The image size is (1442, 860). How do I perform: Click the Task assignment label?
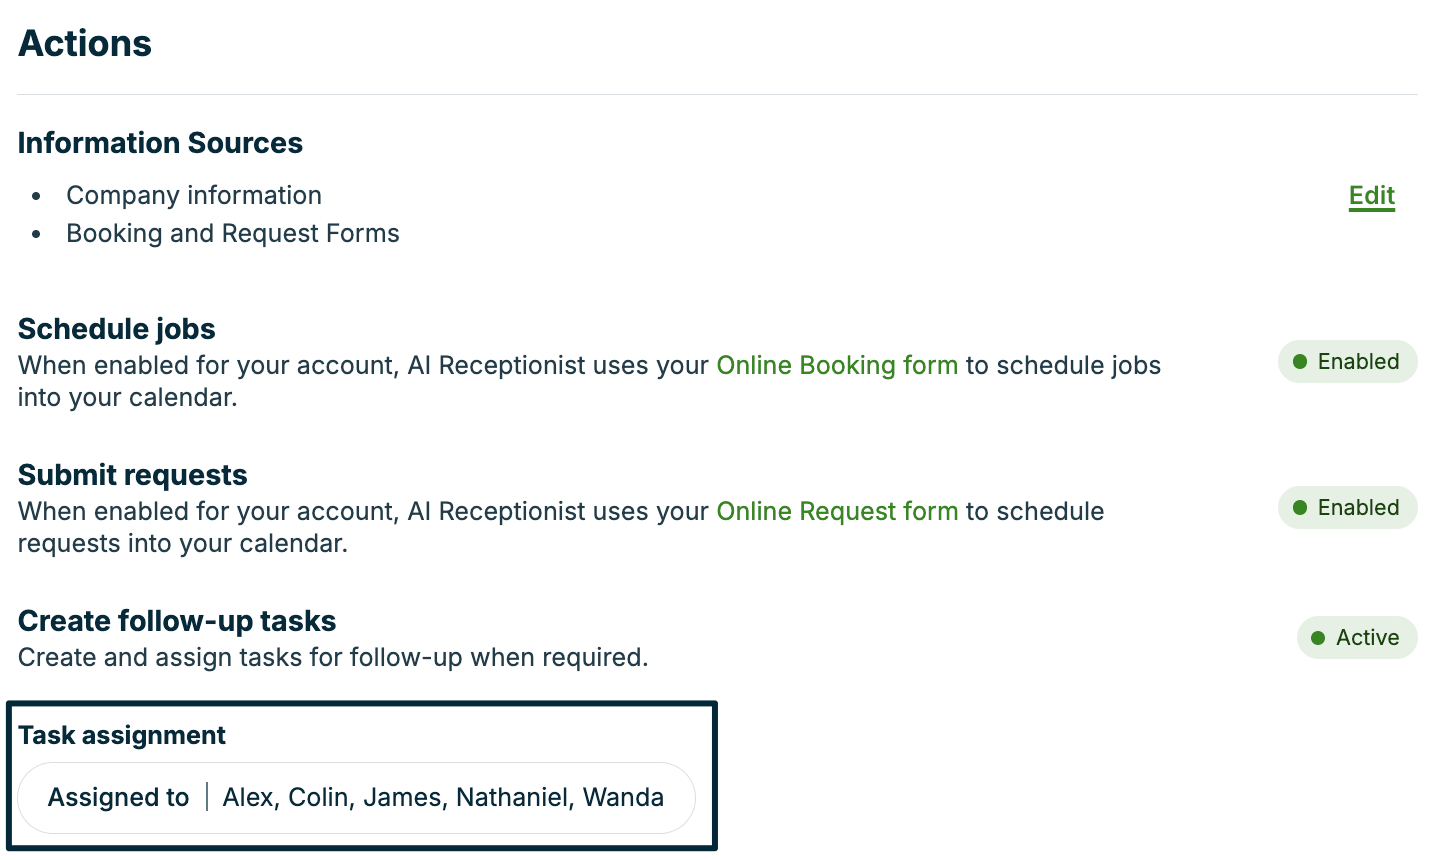[x=122, y=735]
